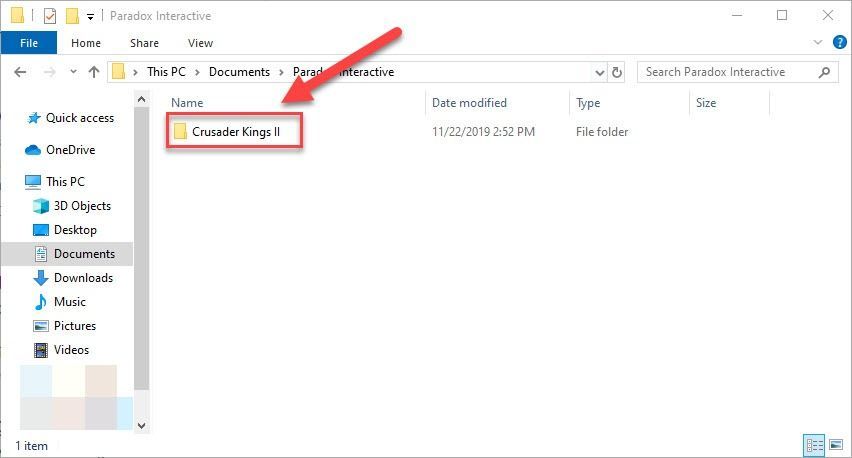This screenshot has height=458, width=852.
Task: Select This PC in navigation pane
Action: click(x=65, y=181)
